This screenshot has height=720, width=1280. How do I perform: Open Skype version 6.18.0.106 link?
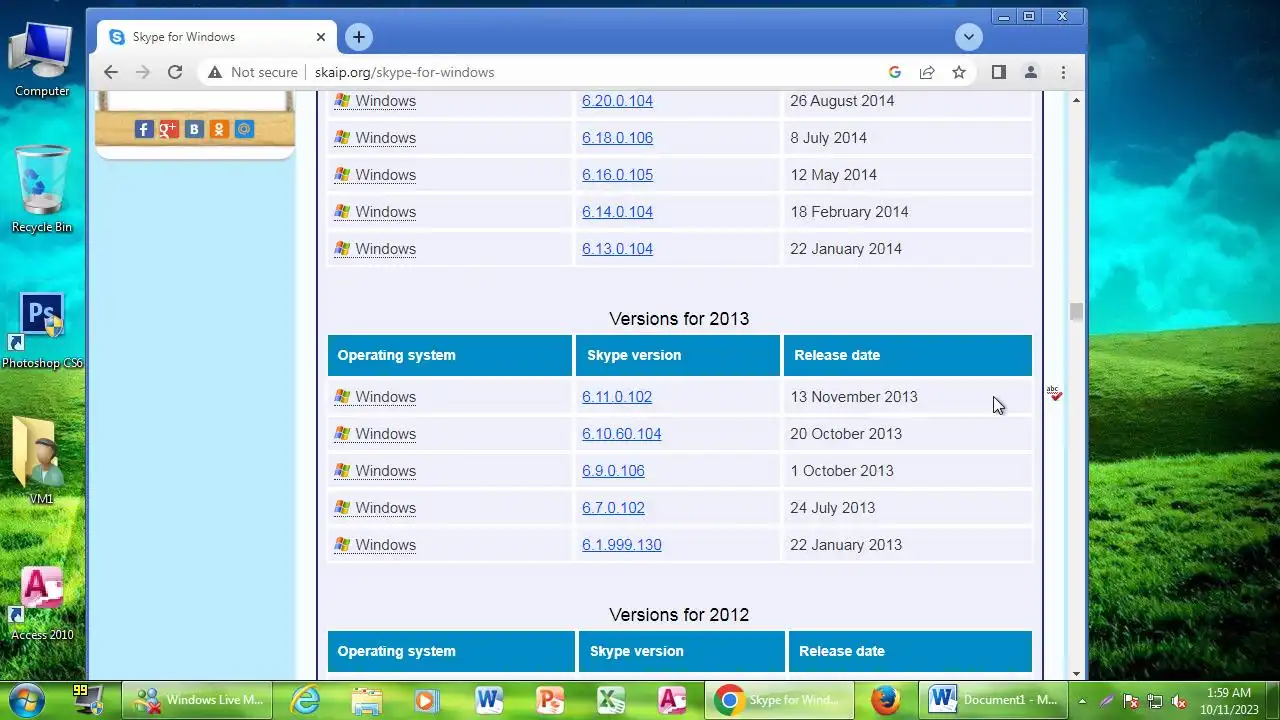[617, 138]
